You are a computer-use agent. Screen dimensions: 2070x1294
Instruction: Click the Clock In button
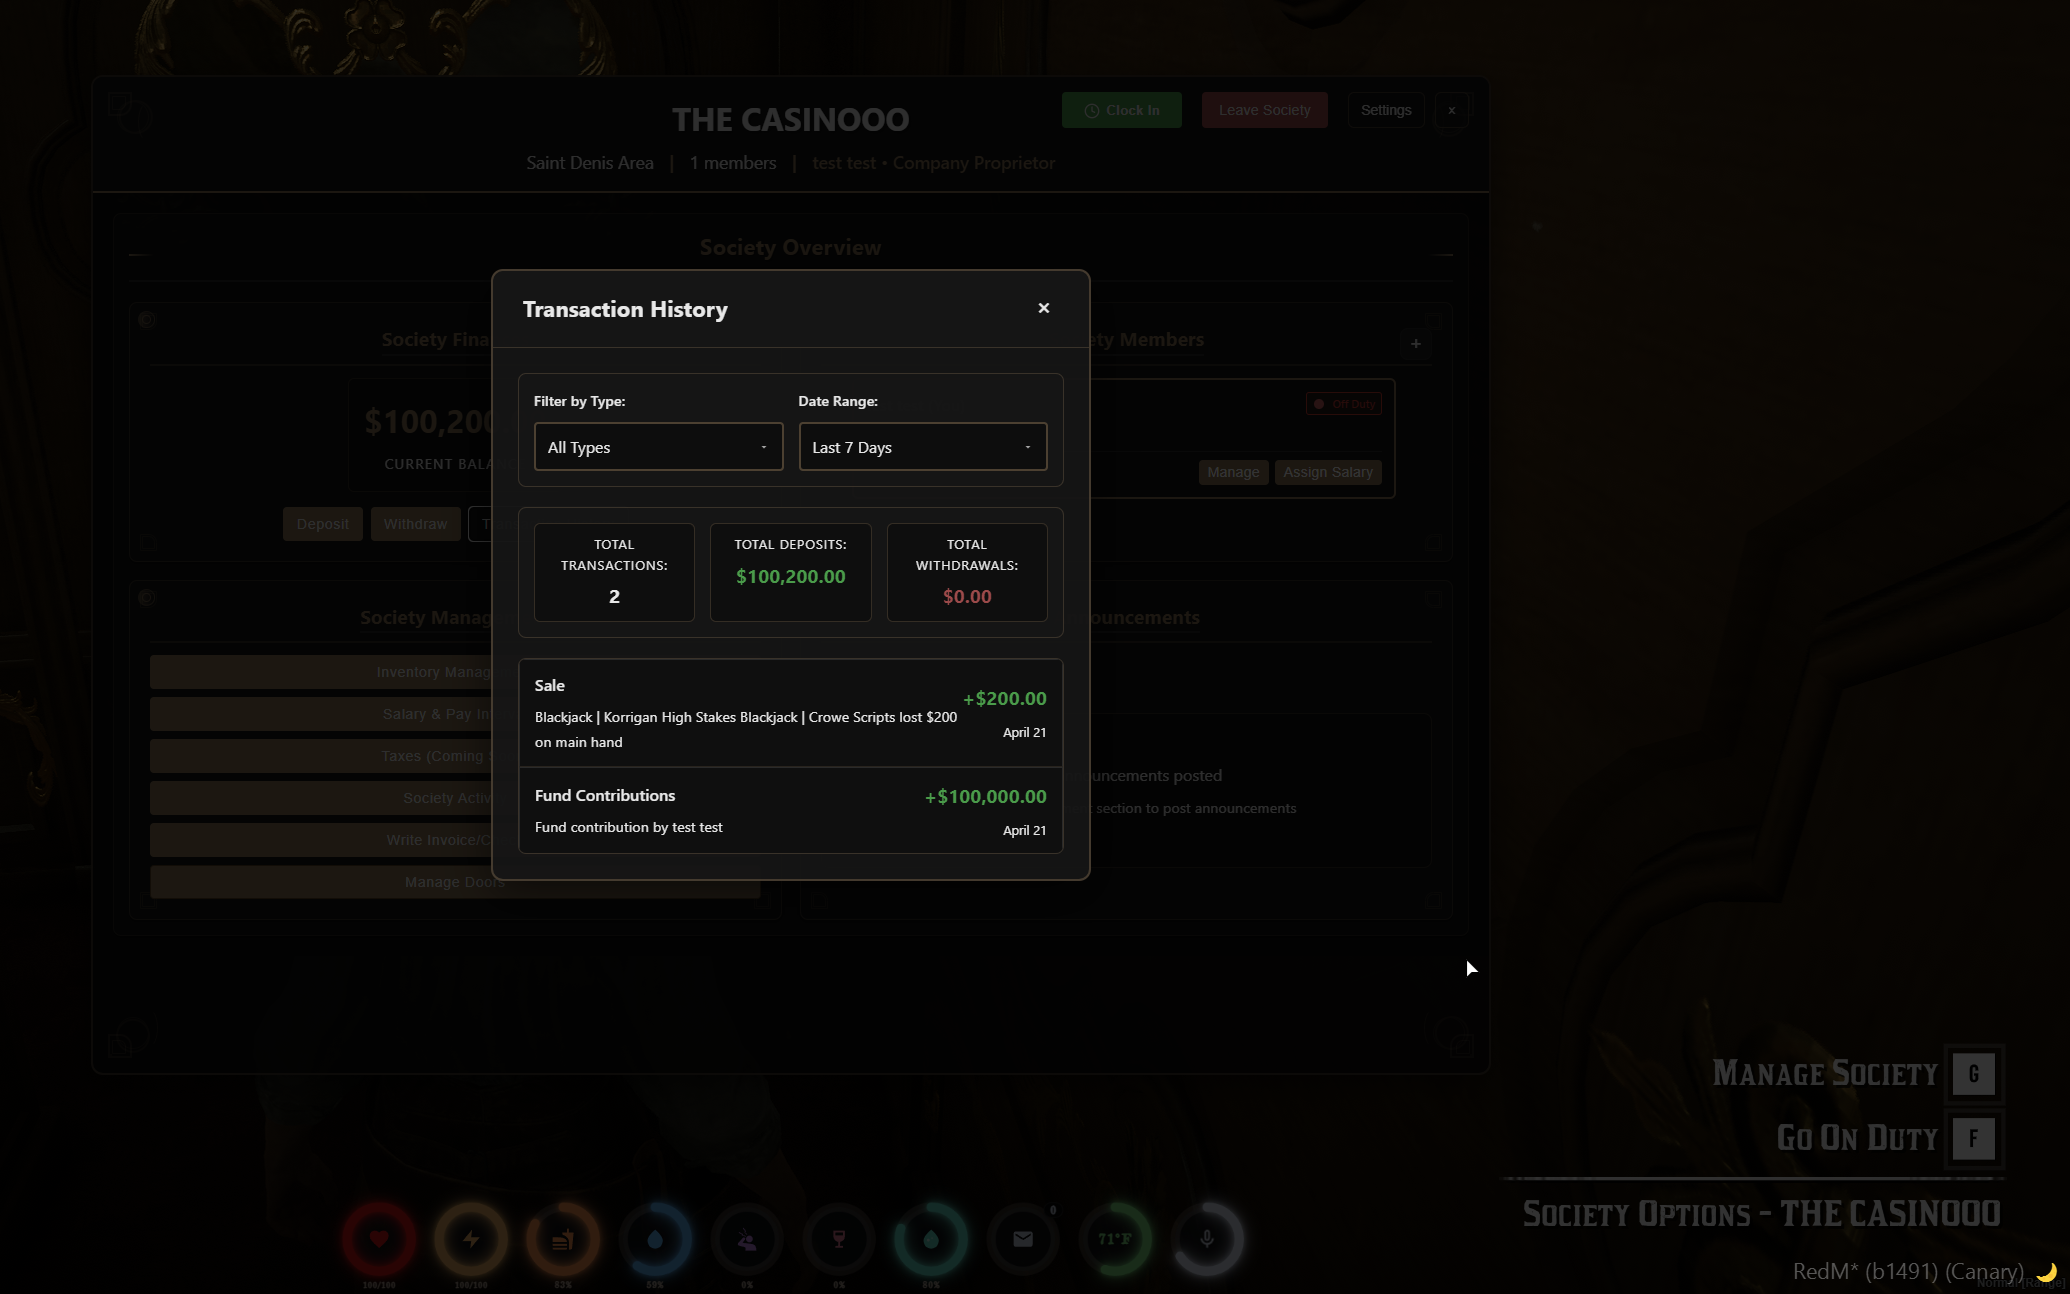tap(1121, 110)
